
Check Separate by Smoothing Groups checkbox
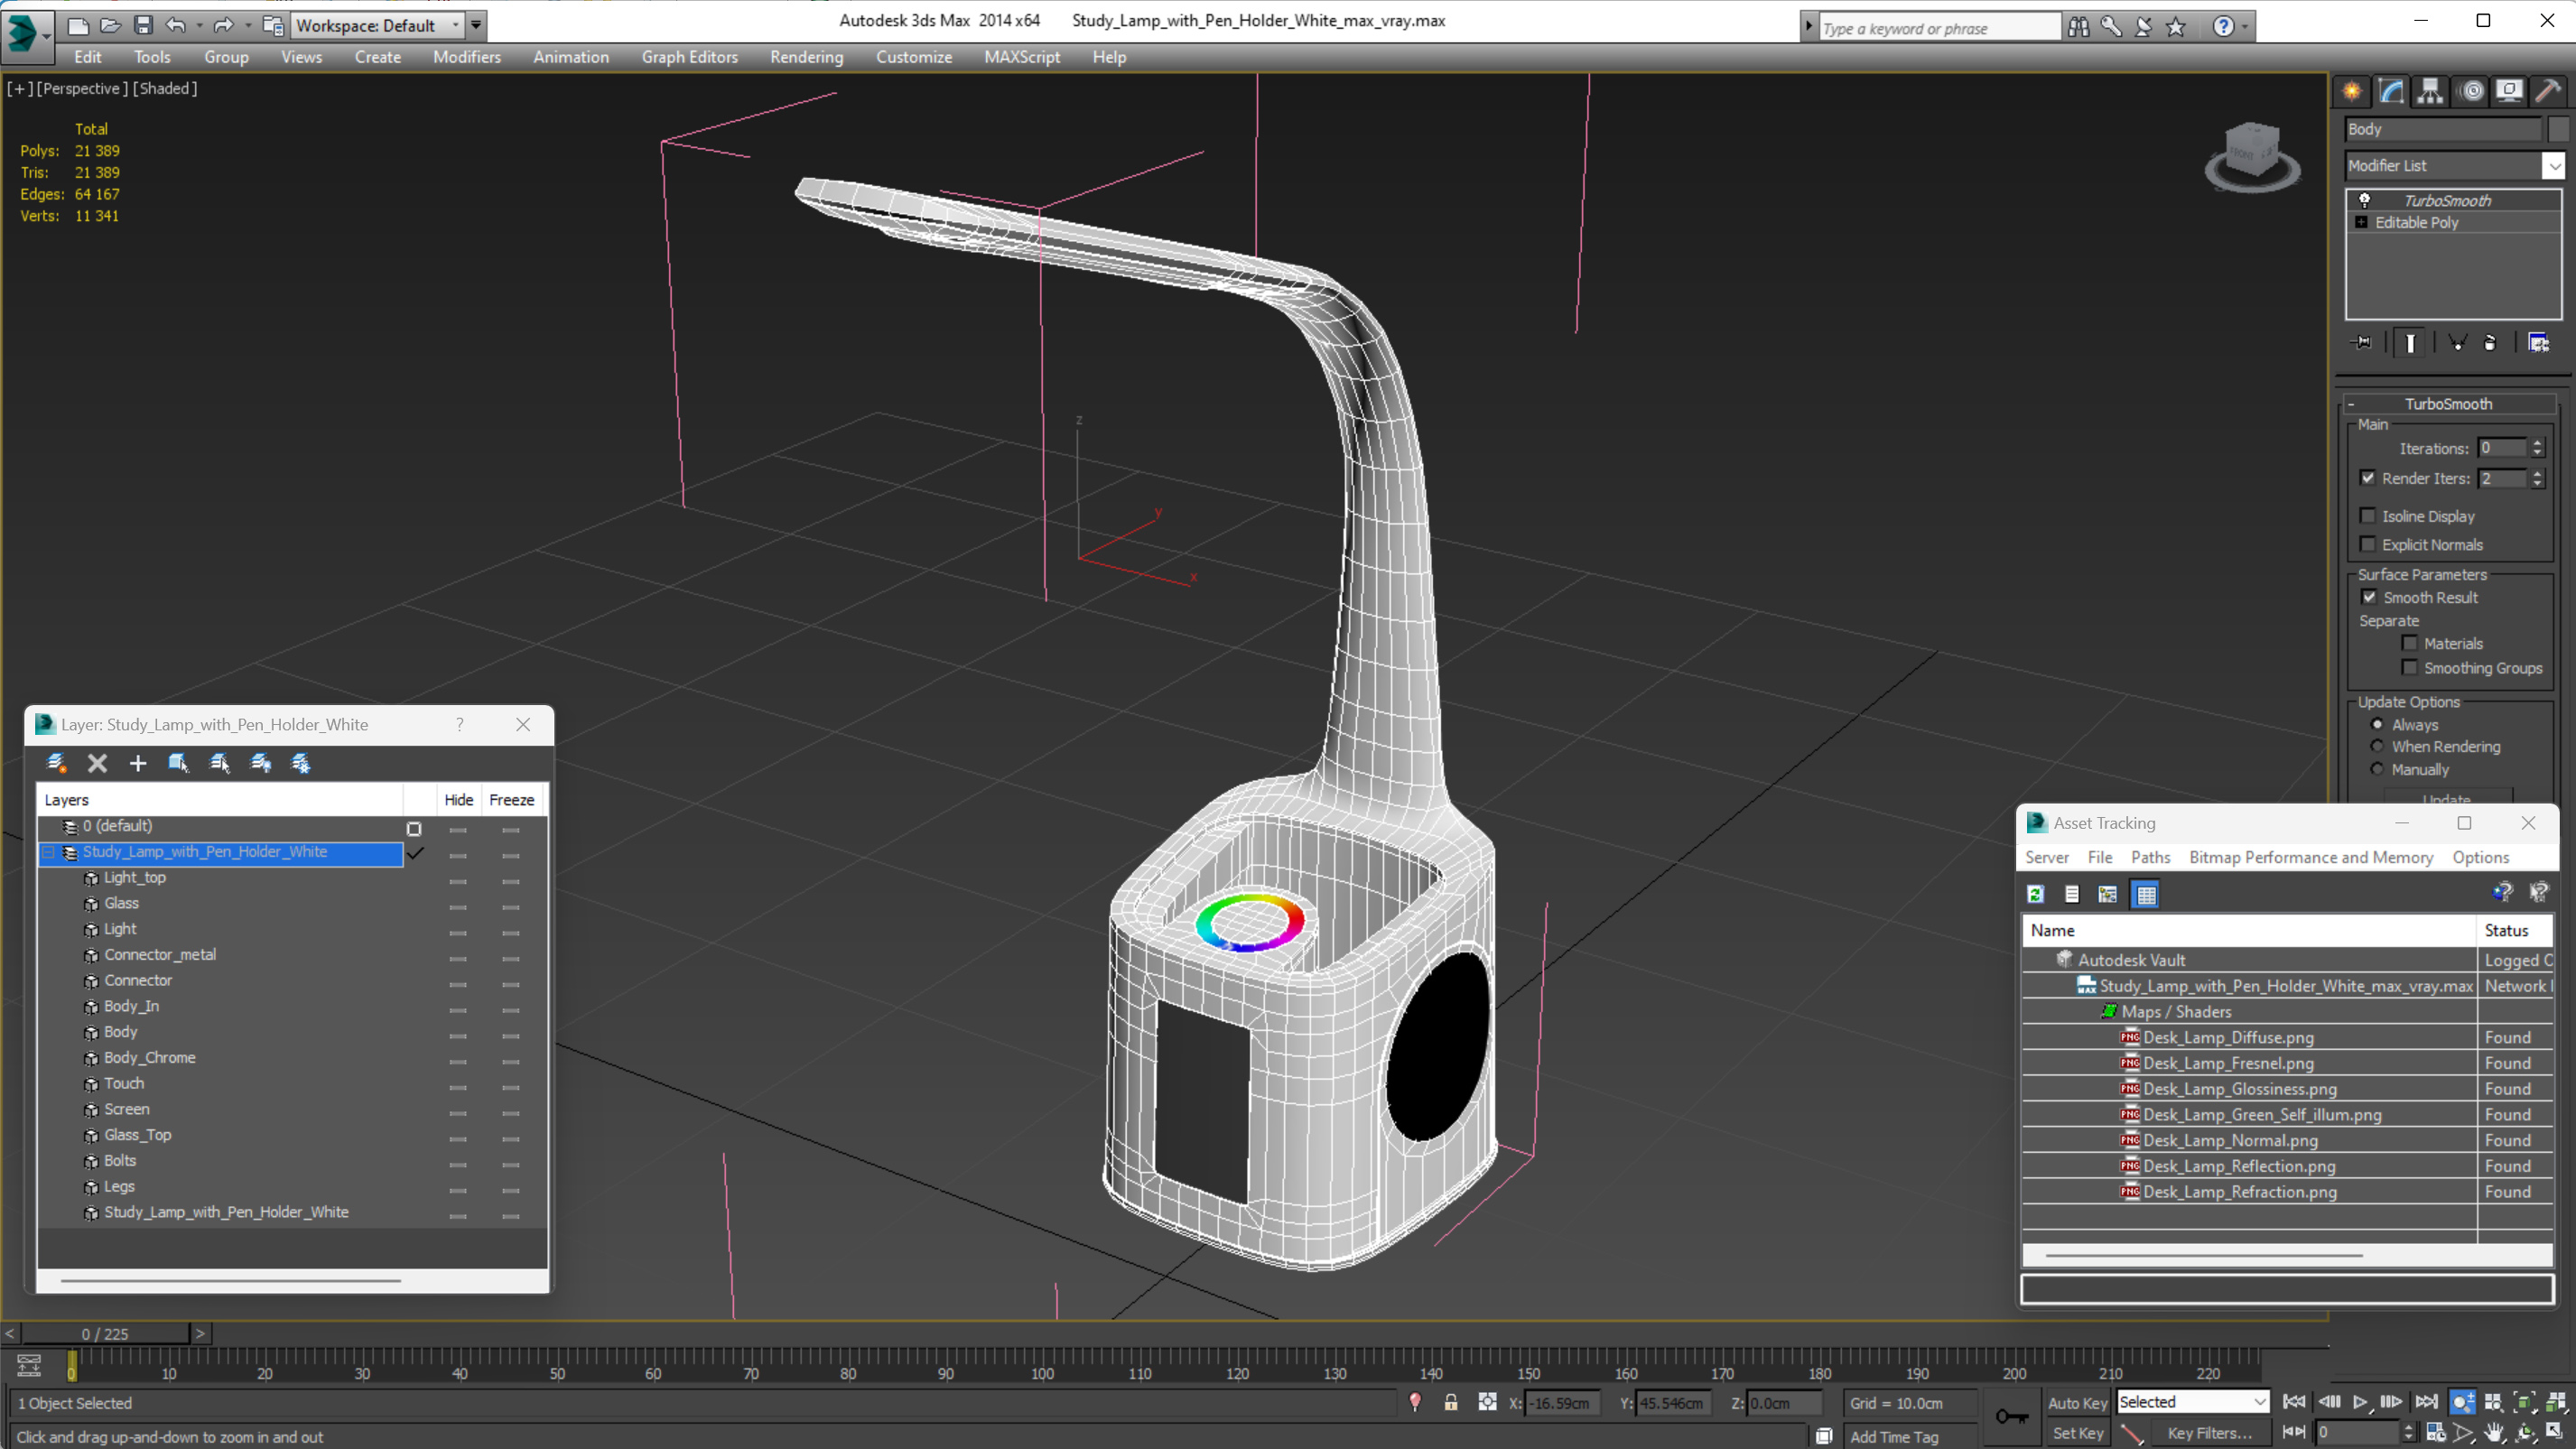pos(2410,667)
